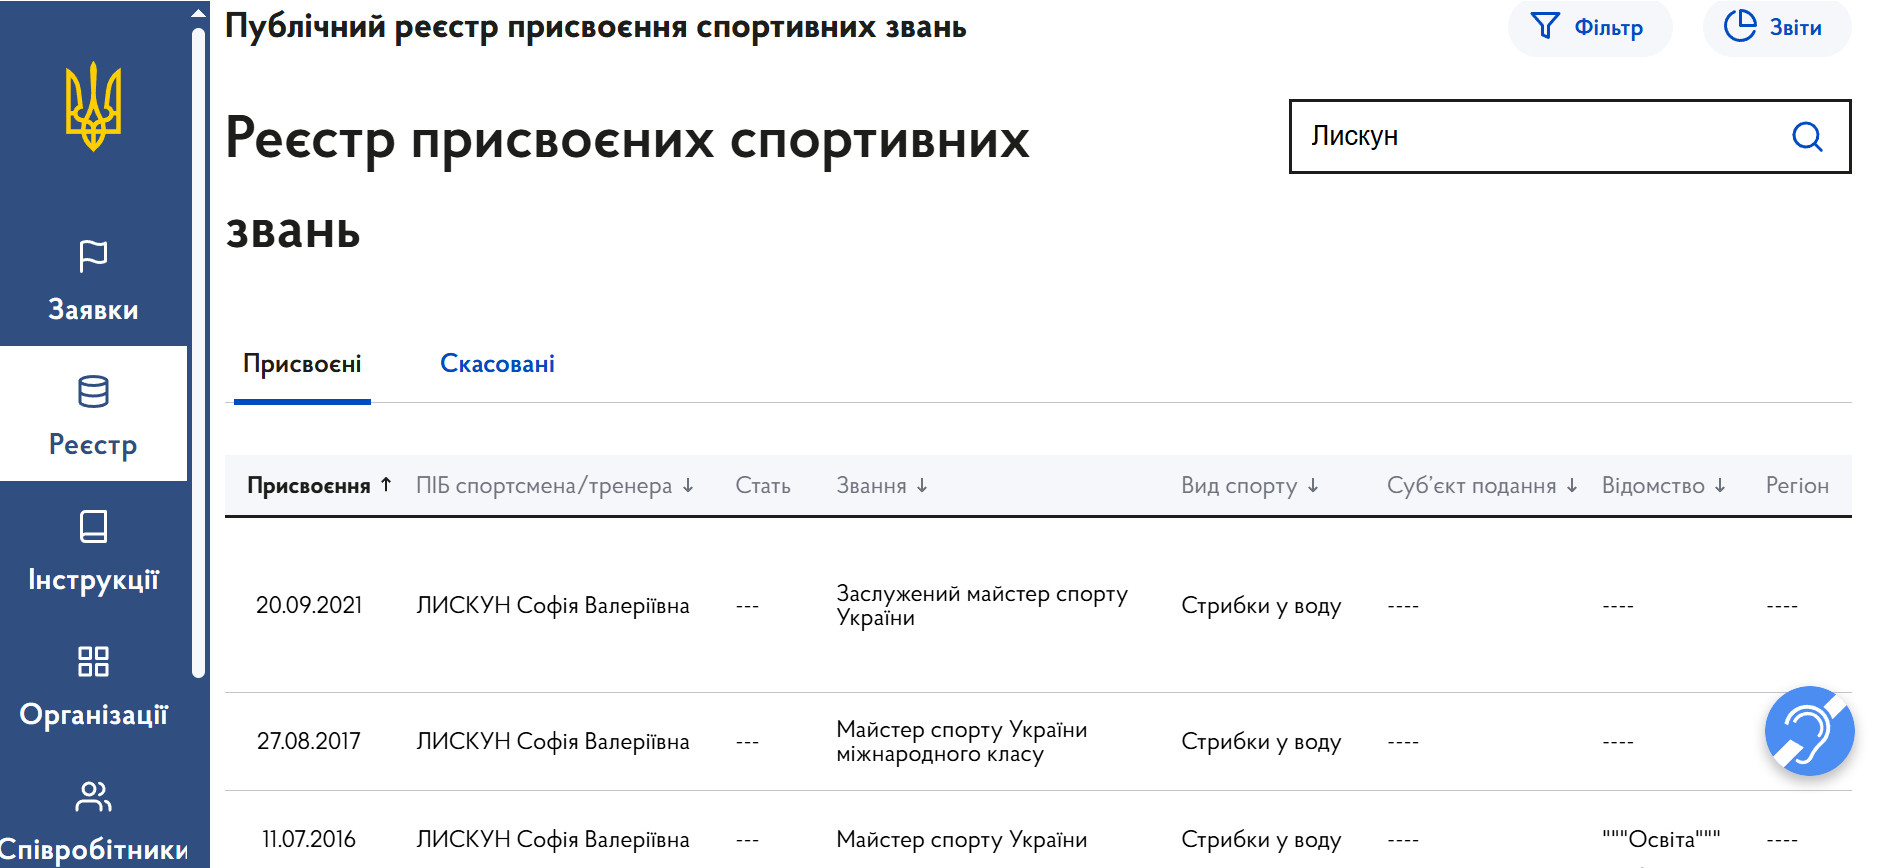Click the magnifying glass search icon

[x=1806, y=136]
